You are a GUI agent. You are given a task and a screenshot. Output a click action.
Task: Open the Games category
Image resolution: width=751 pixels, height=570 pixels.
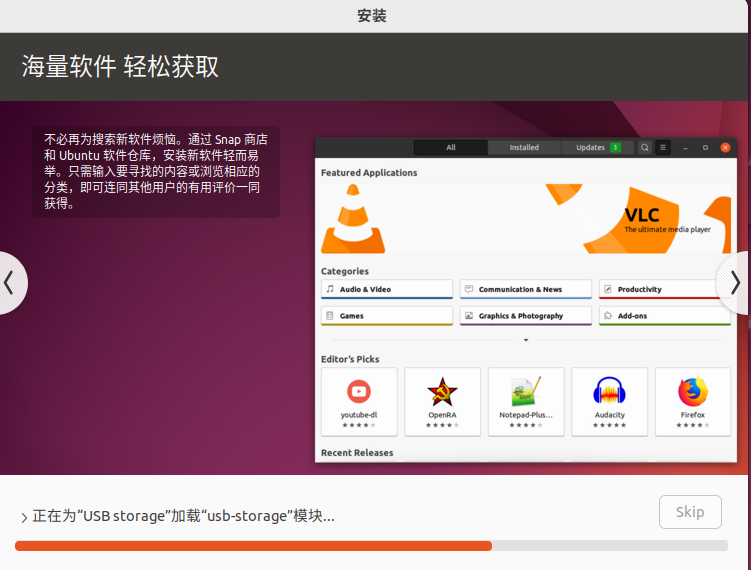(387, 316)
